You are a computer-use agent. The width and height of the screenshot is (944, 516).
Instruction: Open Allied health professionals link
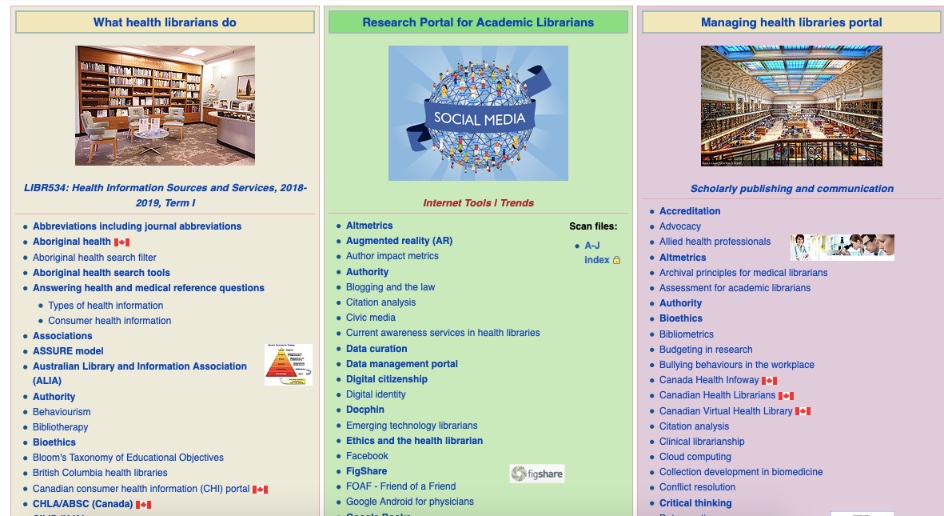715,241
